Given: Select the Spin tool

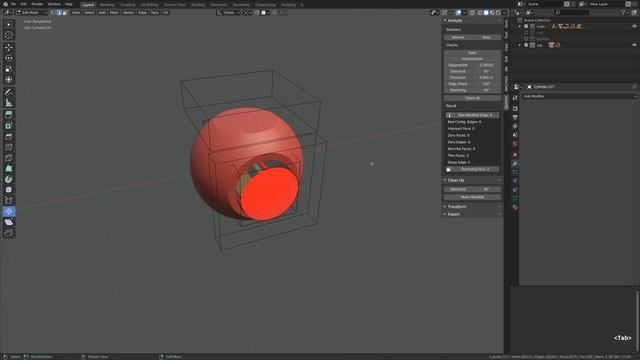Looking at the screenshot, I should point(9,179).
